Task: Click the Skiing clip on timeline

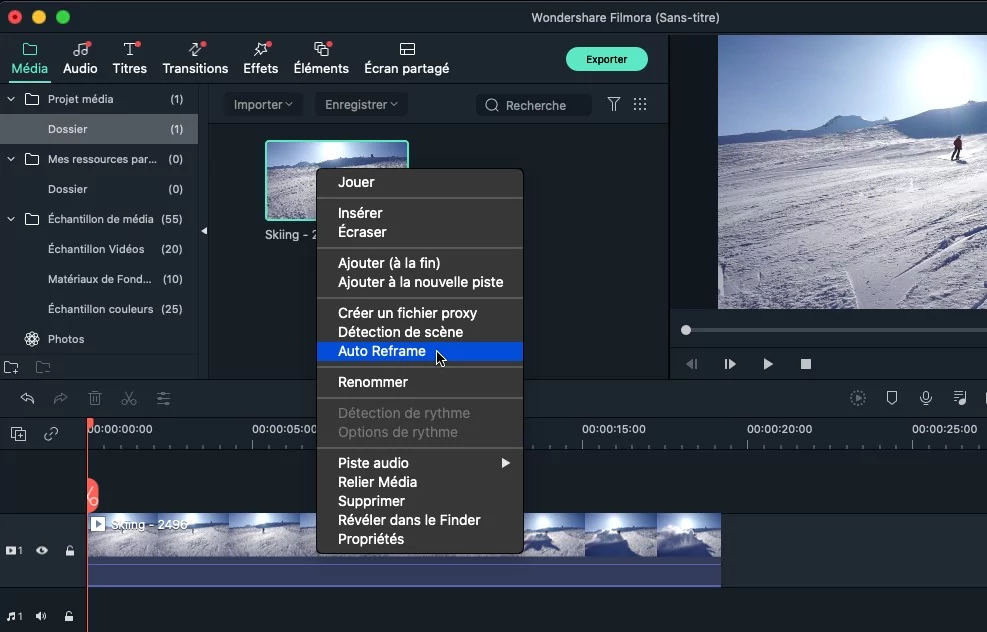Action: [x=404, y=550]
